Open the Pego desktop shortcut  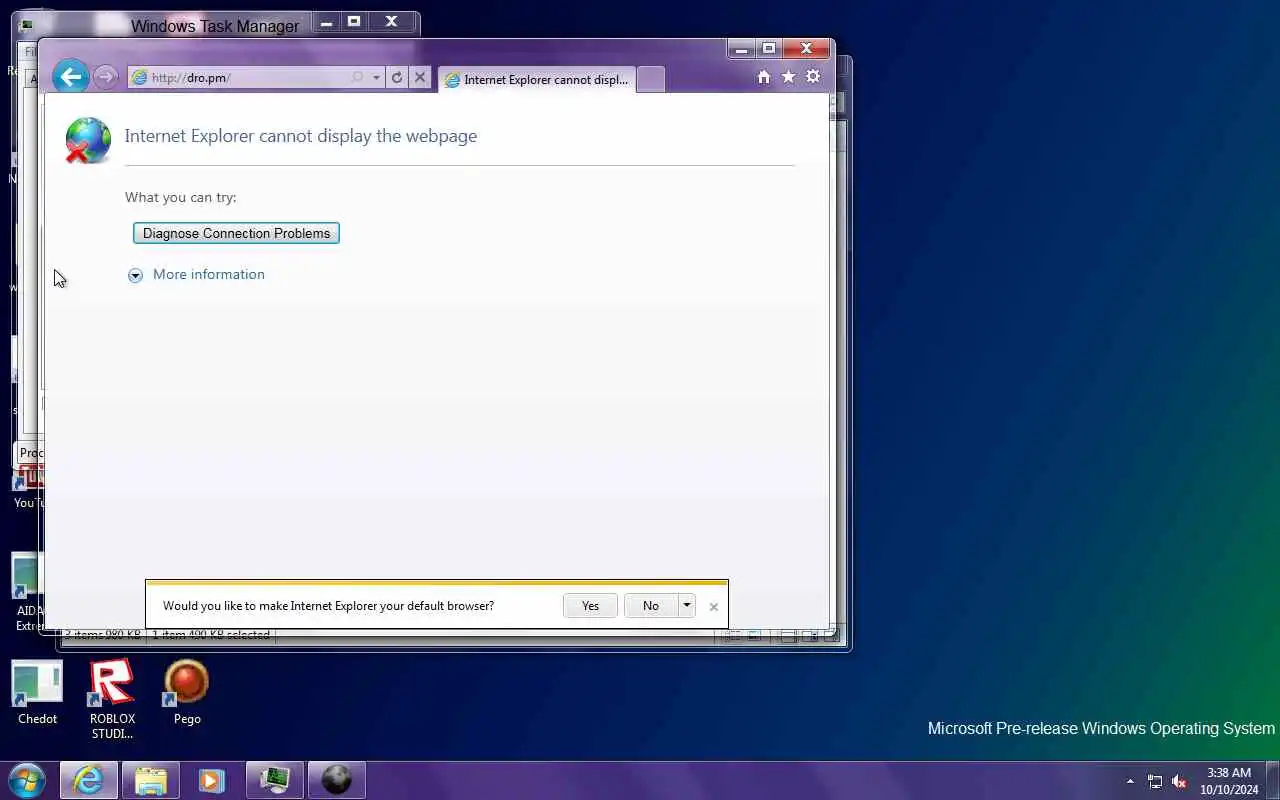click(187, 692)
